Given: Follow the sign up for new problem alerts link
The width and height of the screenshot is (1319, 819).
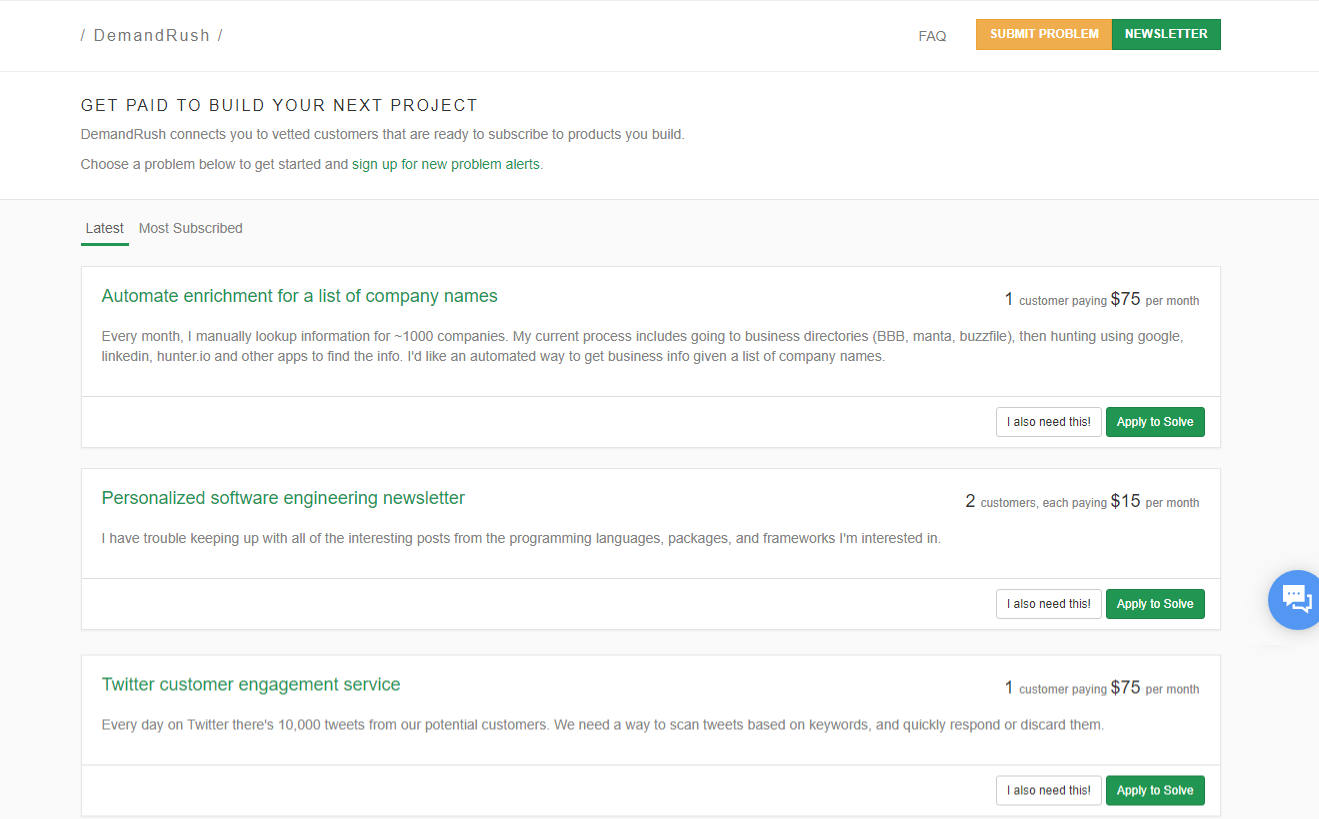Looking at the screenshot, I should (x=446, y=164).
